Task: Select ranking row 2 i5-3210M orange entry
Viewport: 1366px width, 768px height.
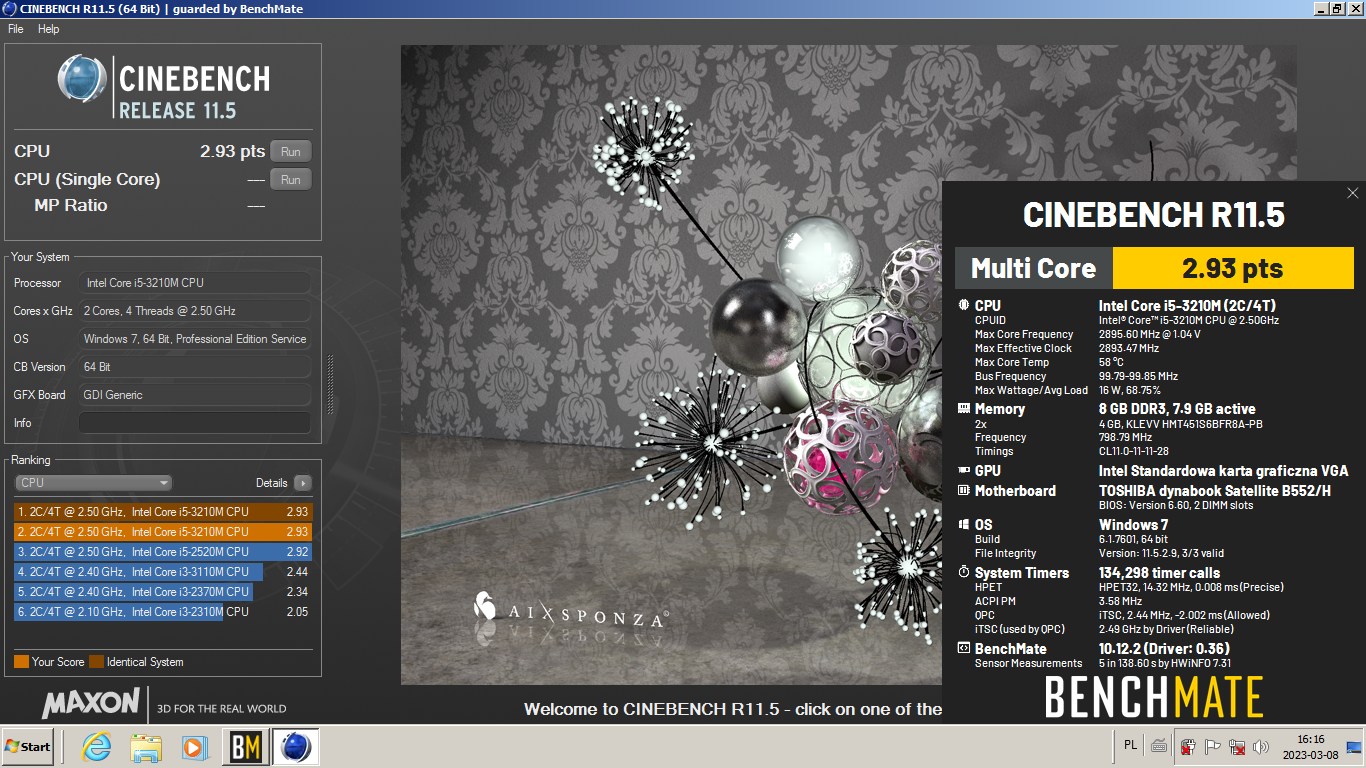Action: click(x=163, y=532)
